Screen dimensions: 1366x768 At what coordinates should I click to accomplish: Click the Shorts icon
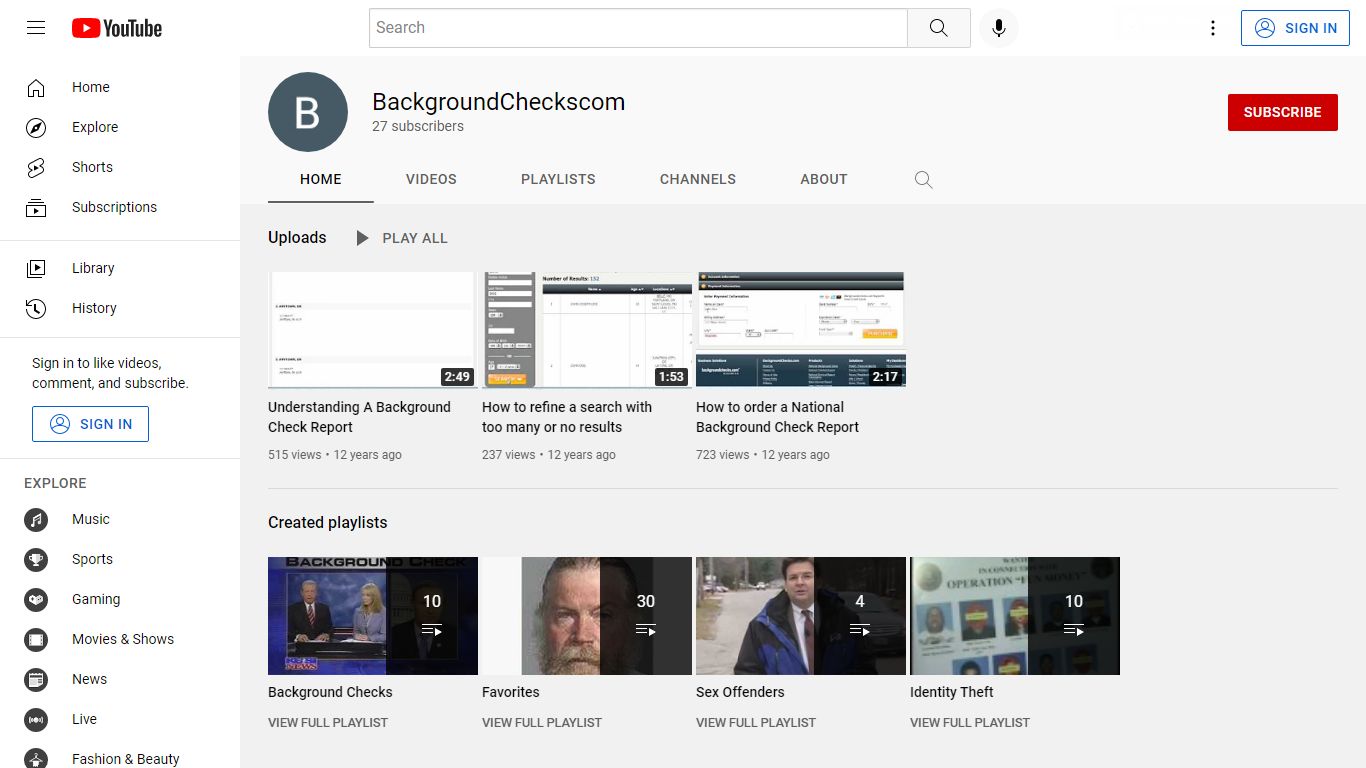click(x=36, y=168)
